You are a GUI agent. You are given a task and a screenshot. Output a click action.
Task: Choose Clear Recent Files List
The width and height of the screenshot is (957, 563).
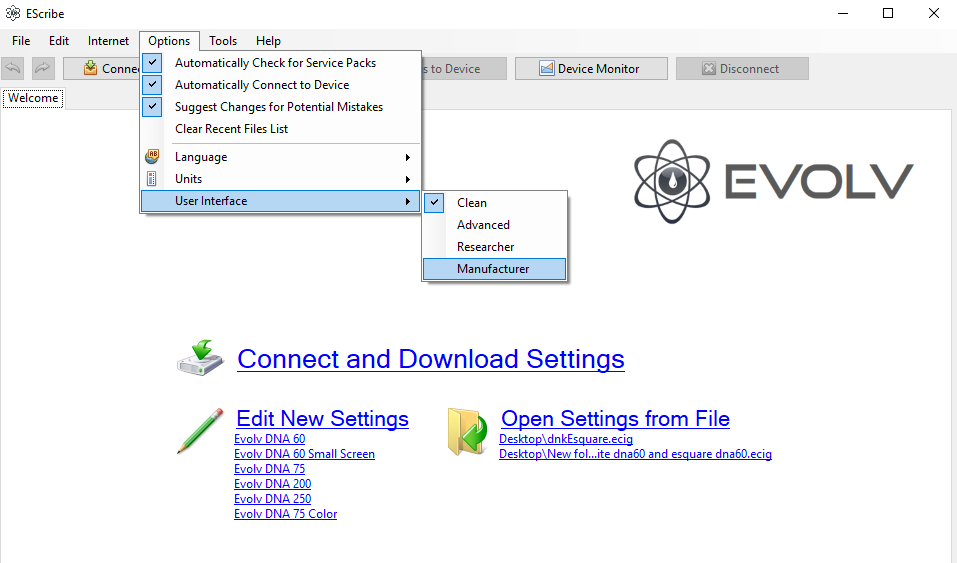[x=231, y=129]
